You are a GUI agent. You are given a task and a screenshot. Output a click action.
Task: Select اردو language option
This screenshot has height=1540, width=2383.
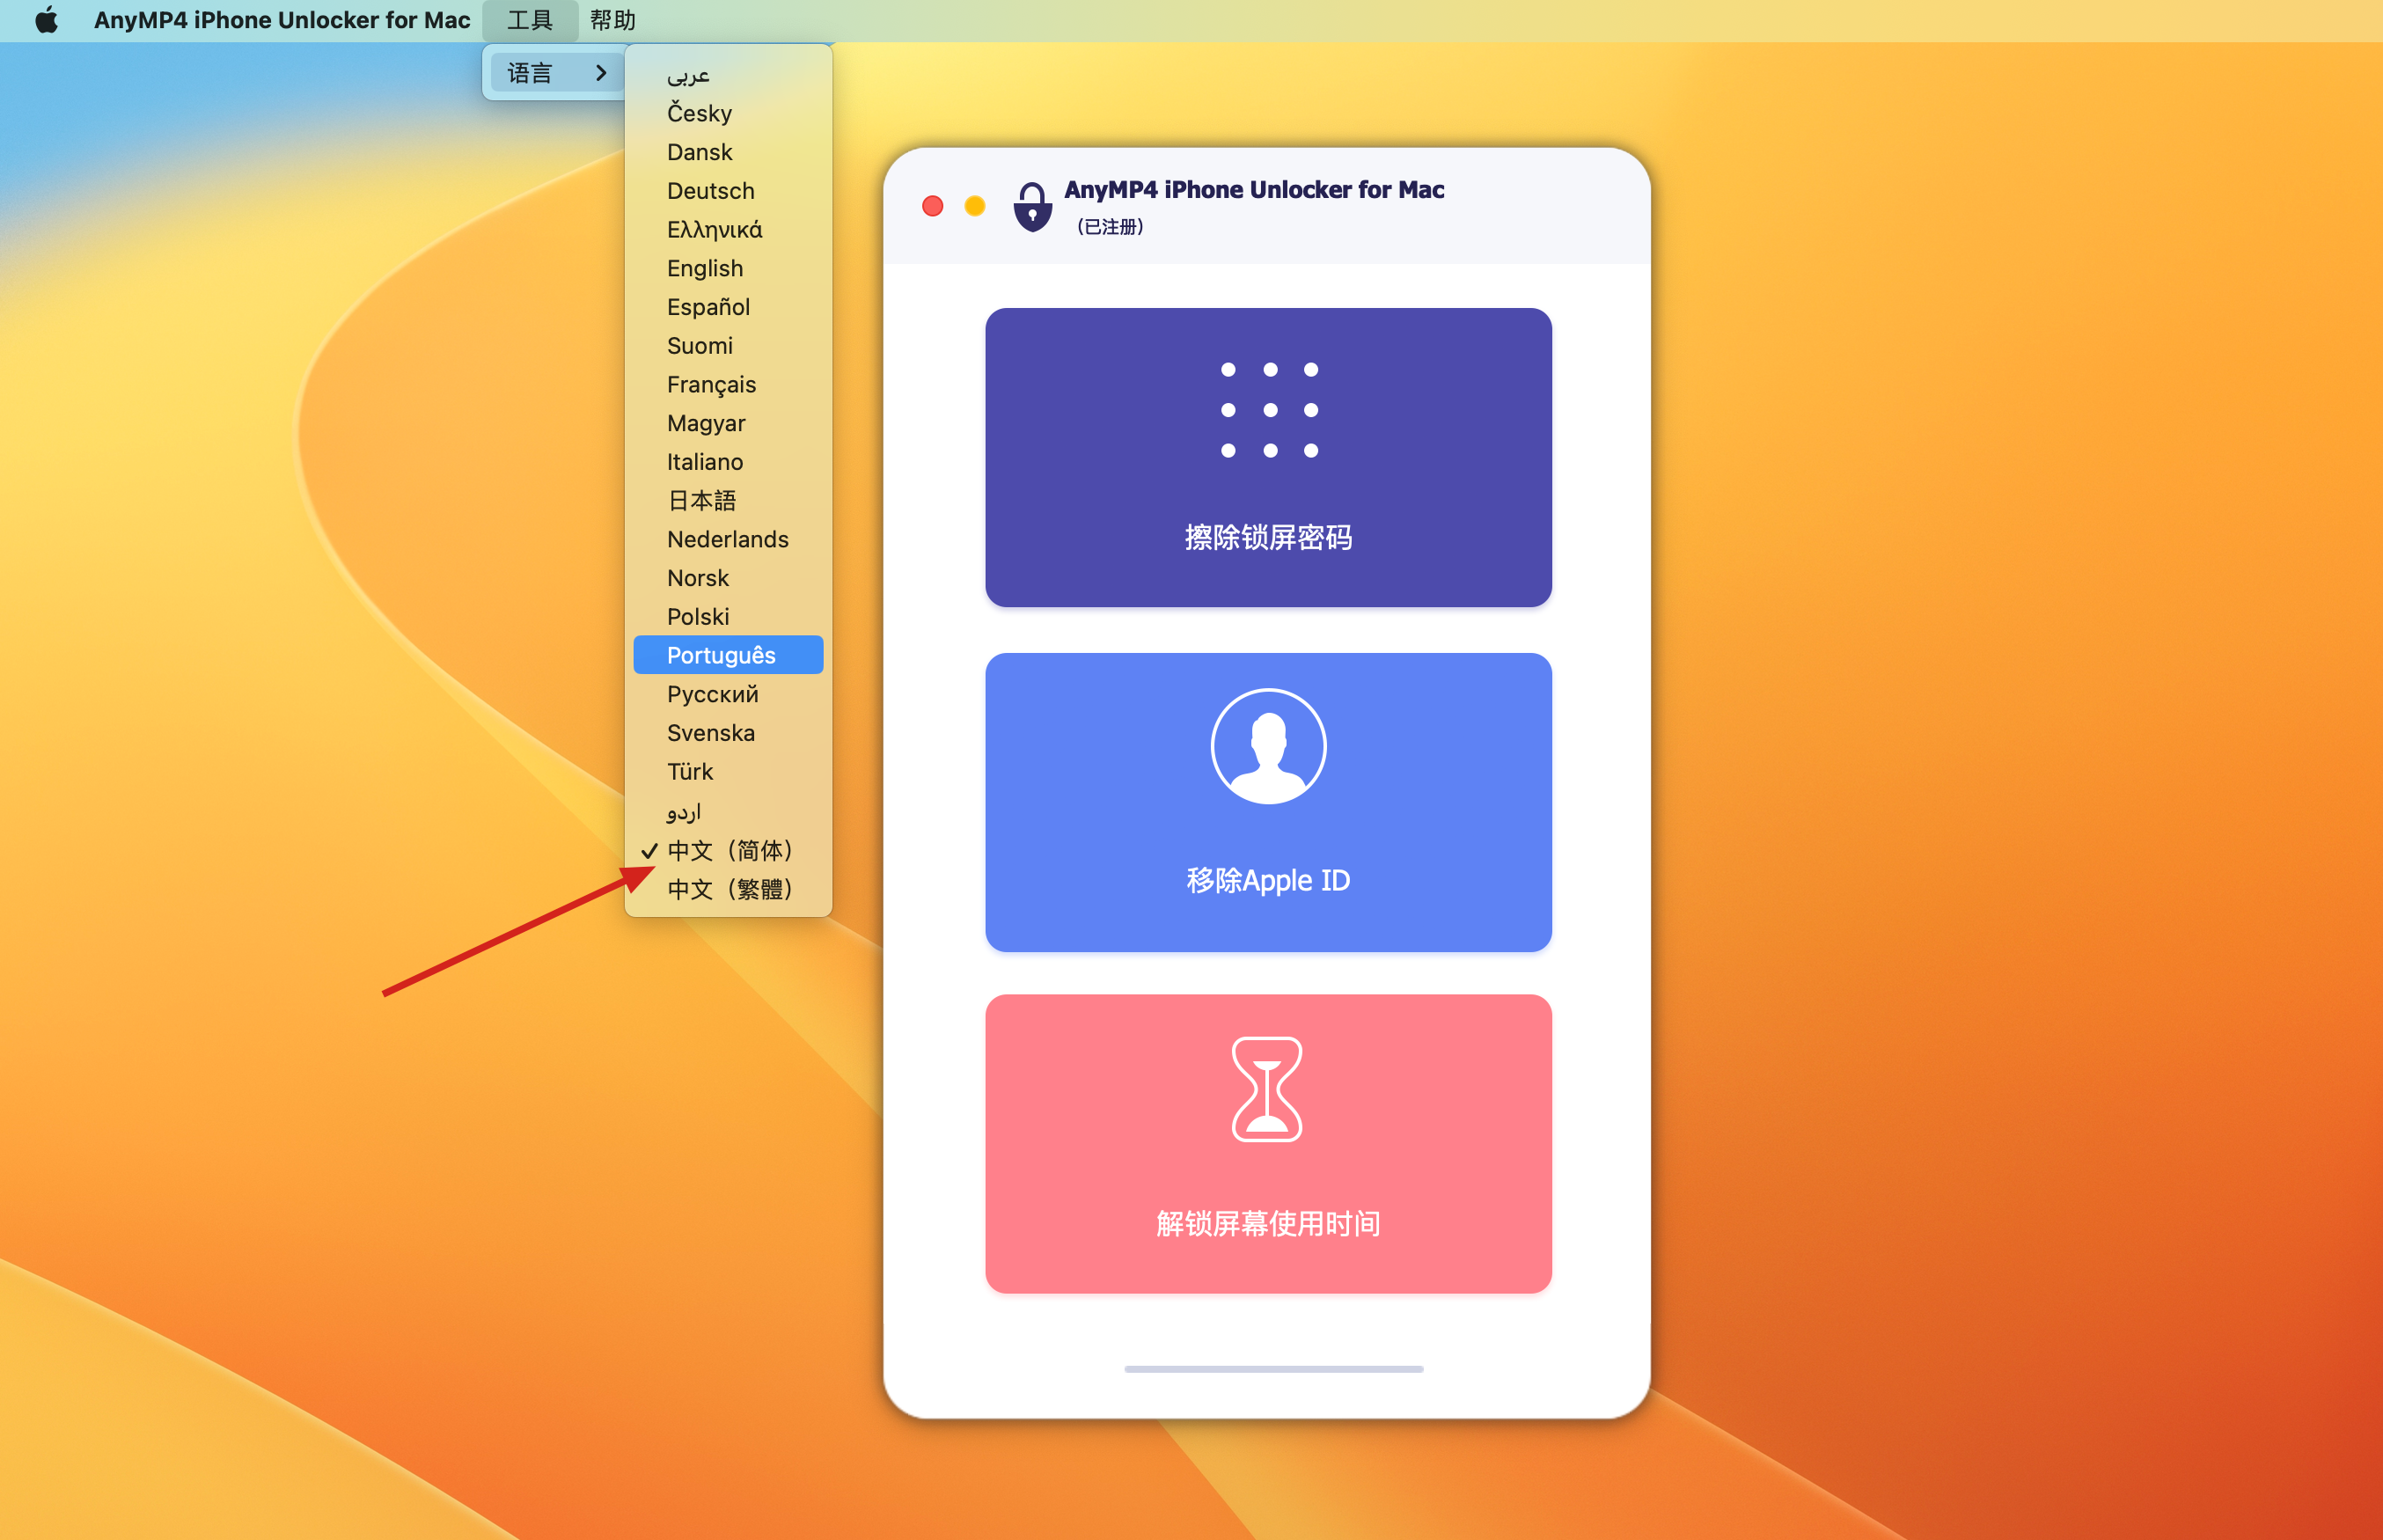[729, 811]
